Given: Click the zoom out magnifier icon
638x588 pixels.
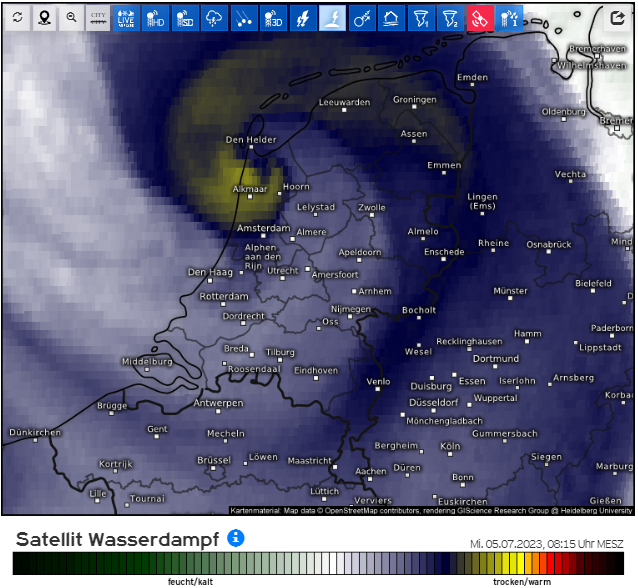Looking at the screenshot, I should (x=71, y=17).
